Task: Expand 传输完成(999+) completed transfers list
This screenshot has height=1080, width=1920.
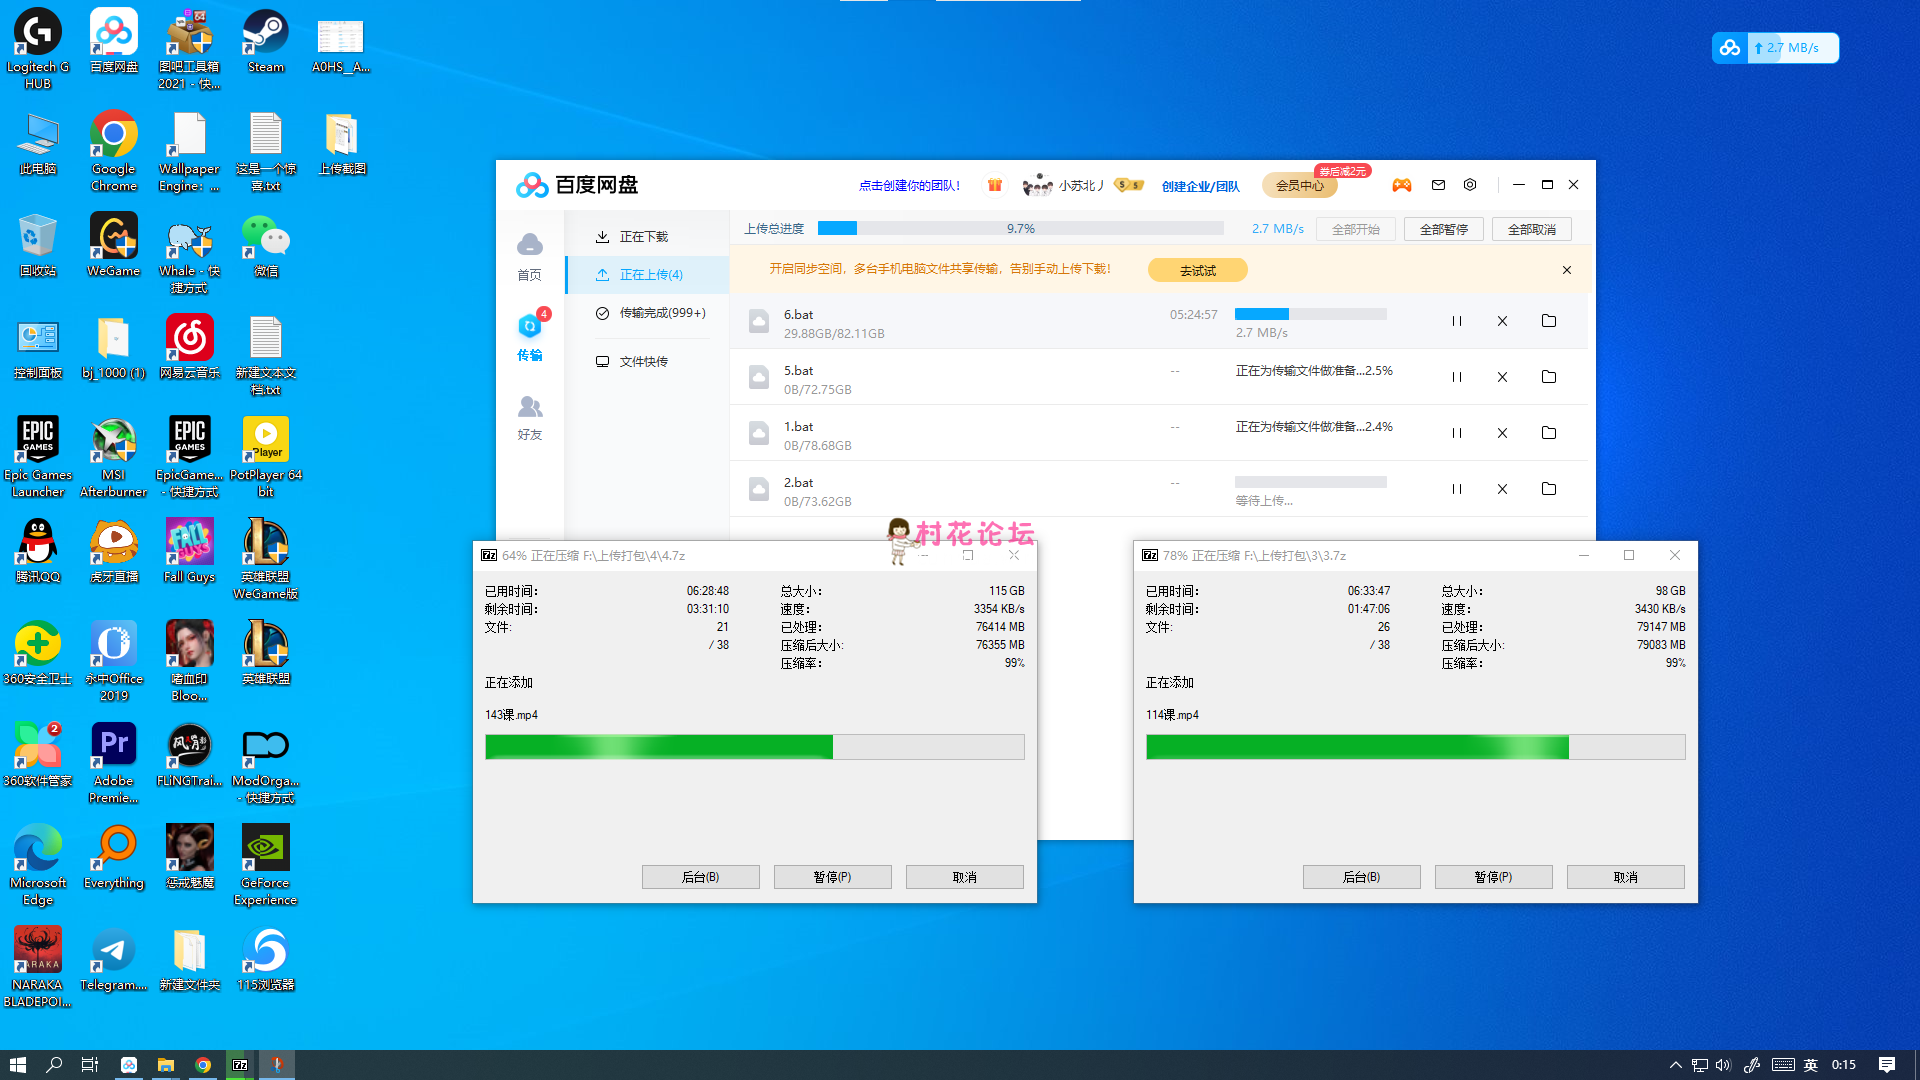Action: click(x=657, y=313)
